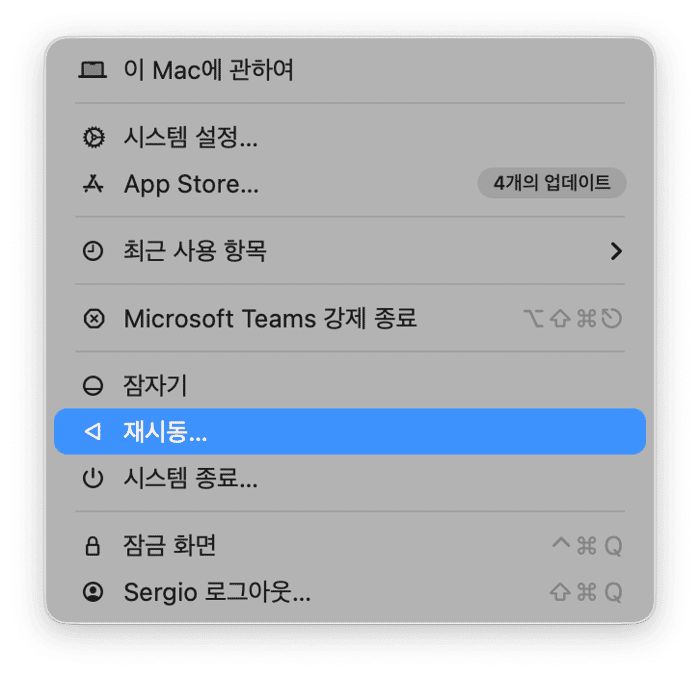Click the restart triangle icon

coord(93,432)
